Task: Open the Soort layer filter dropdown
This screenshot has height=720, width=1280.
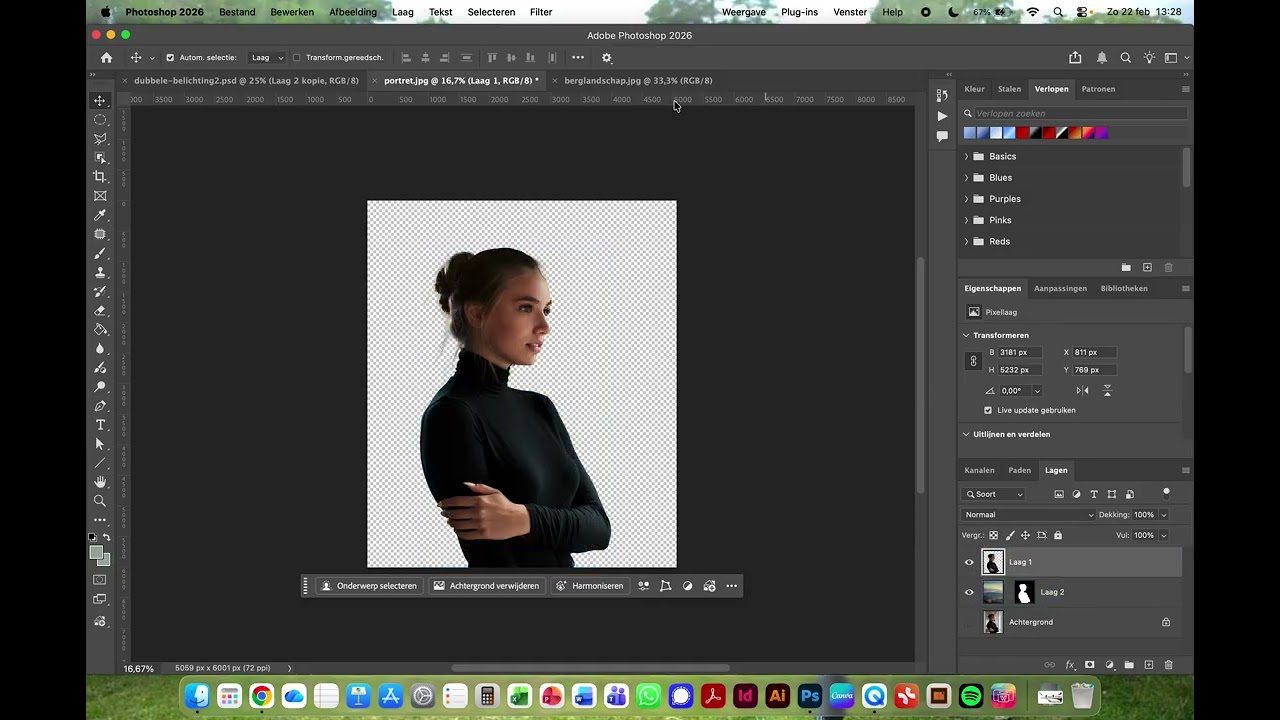Action: pos(994,494)
